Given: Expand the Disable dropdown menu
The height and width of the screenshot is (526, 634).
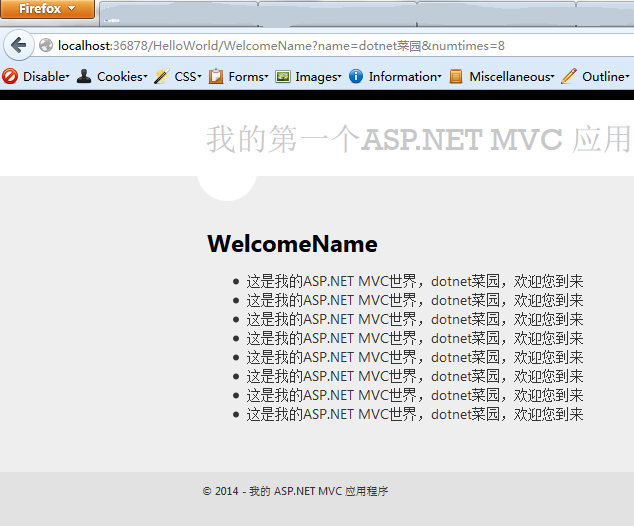Looking at the screenshot, I should click(x=46, y=77).
